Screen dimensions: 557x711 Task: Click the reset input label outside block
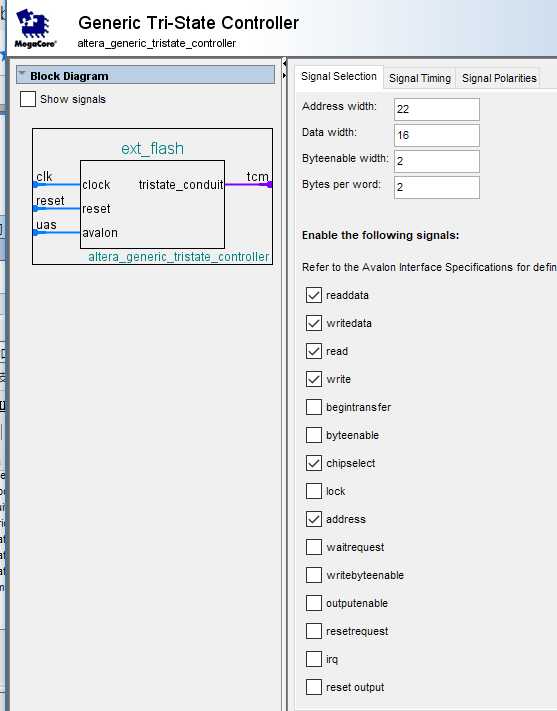pos(50,200)
